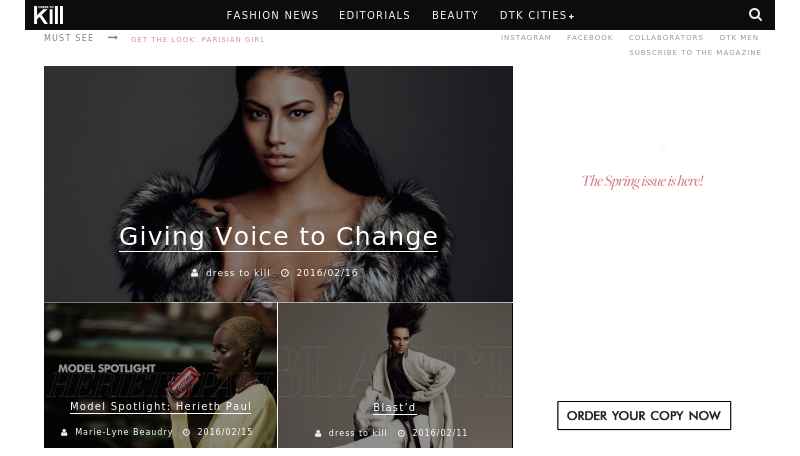Open the search magnifier icon
Viewport: 800px width, 456px height.
tap(755, 15)
